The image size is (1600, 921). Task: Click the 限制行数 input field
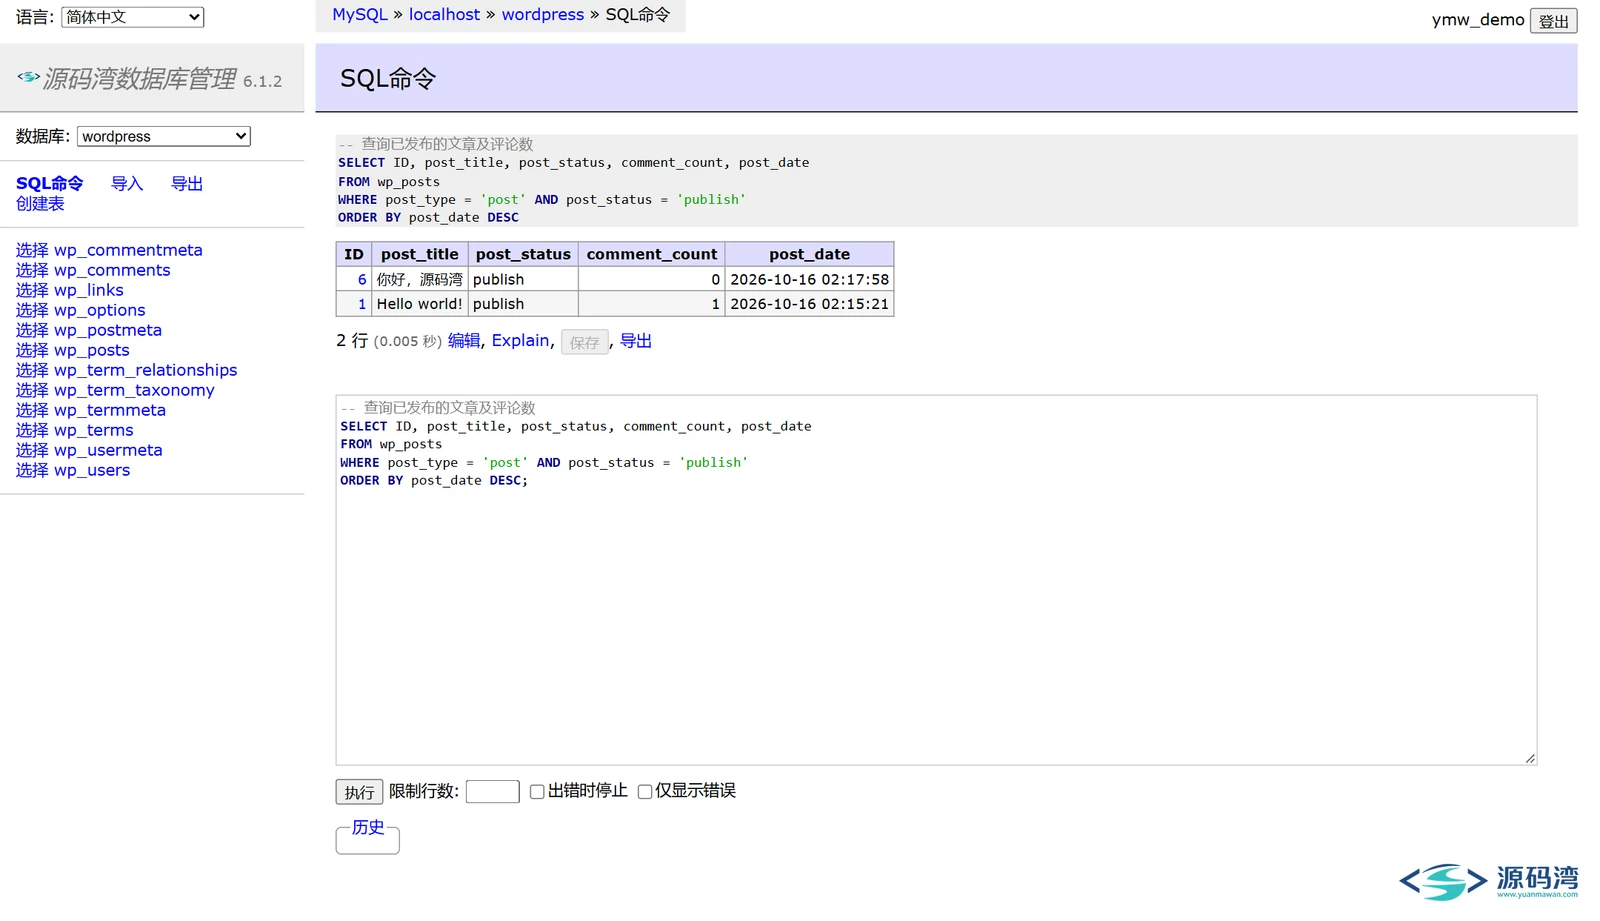pos(492,792)
